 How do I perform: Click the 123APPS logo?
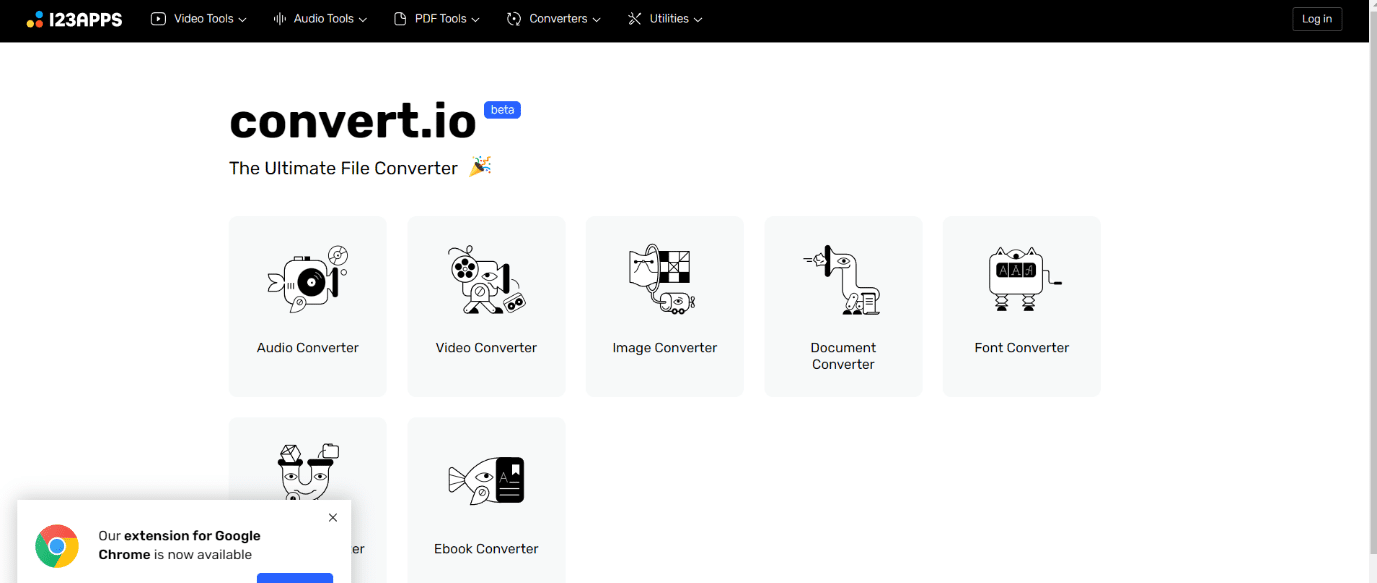(74, 19)
